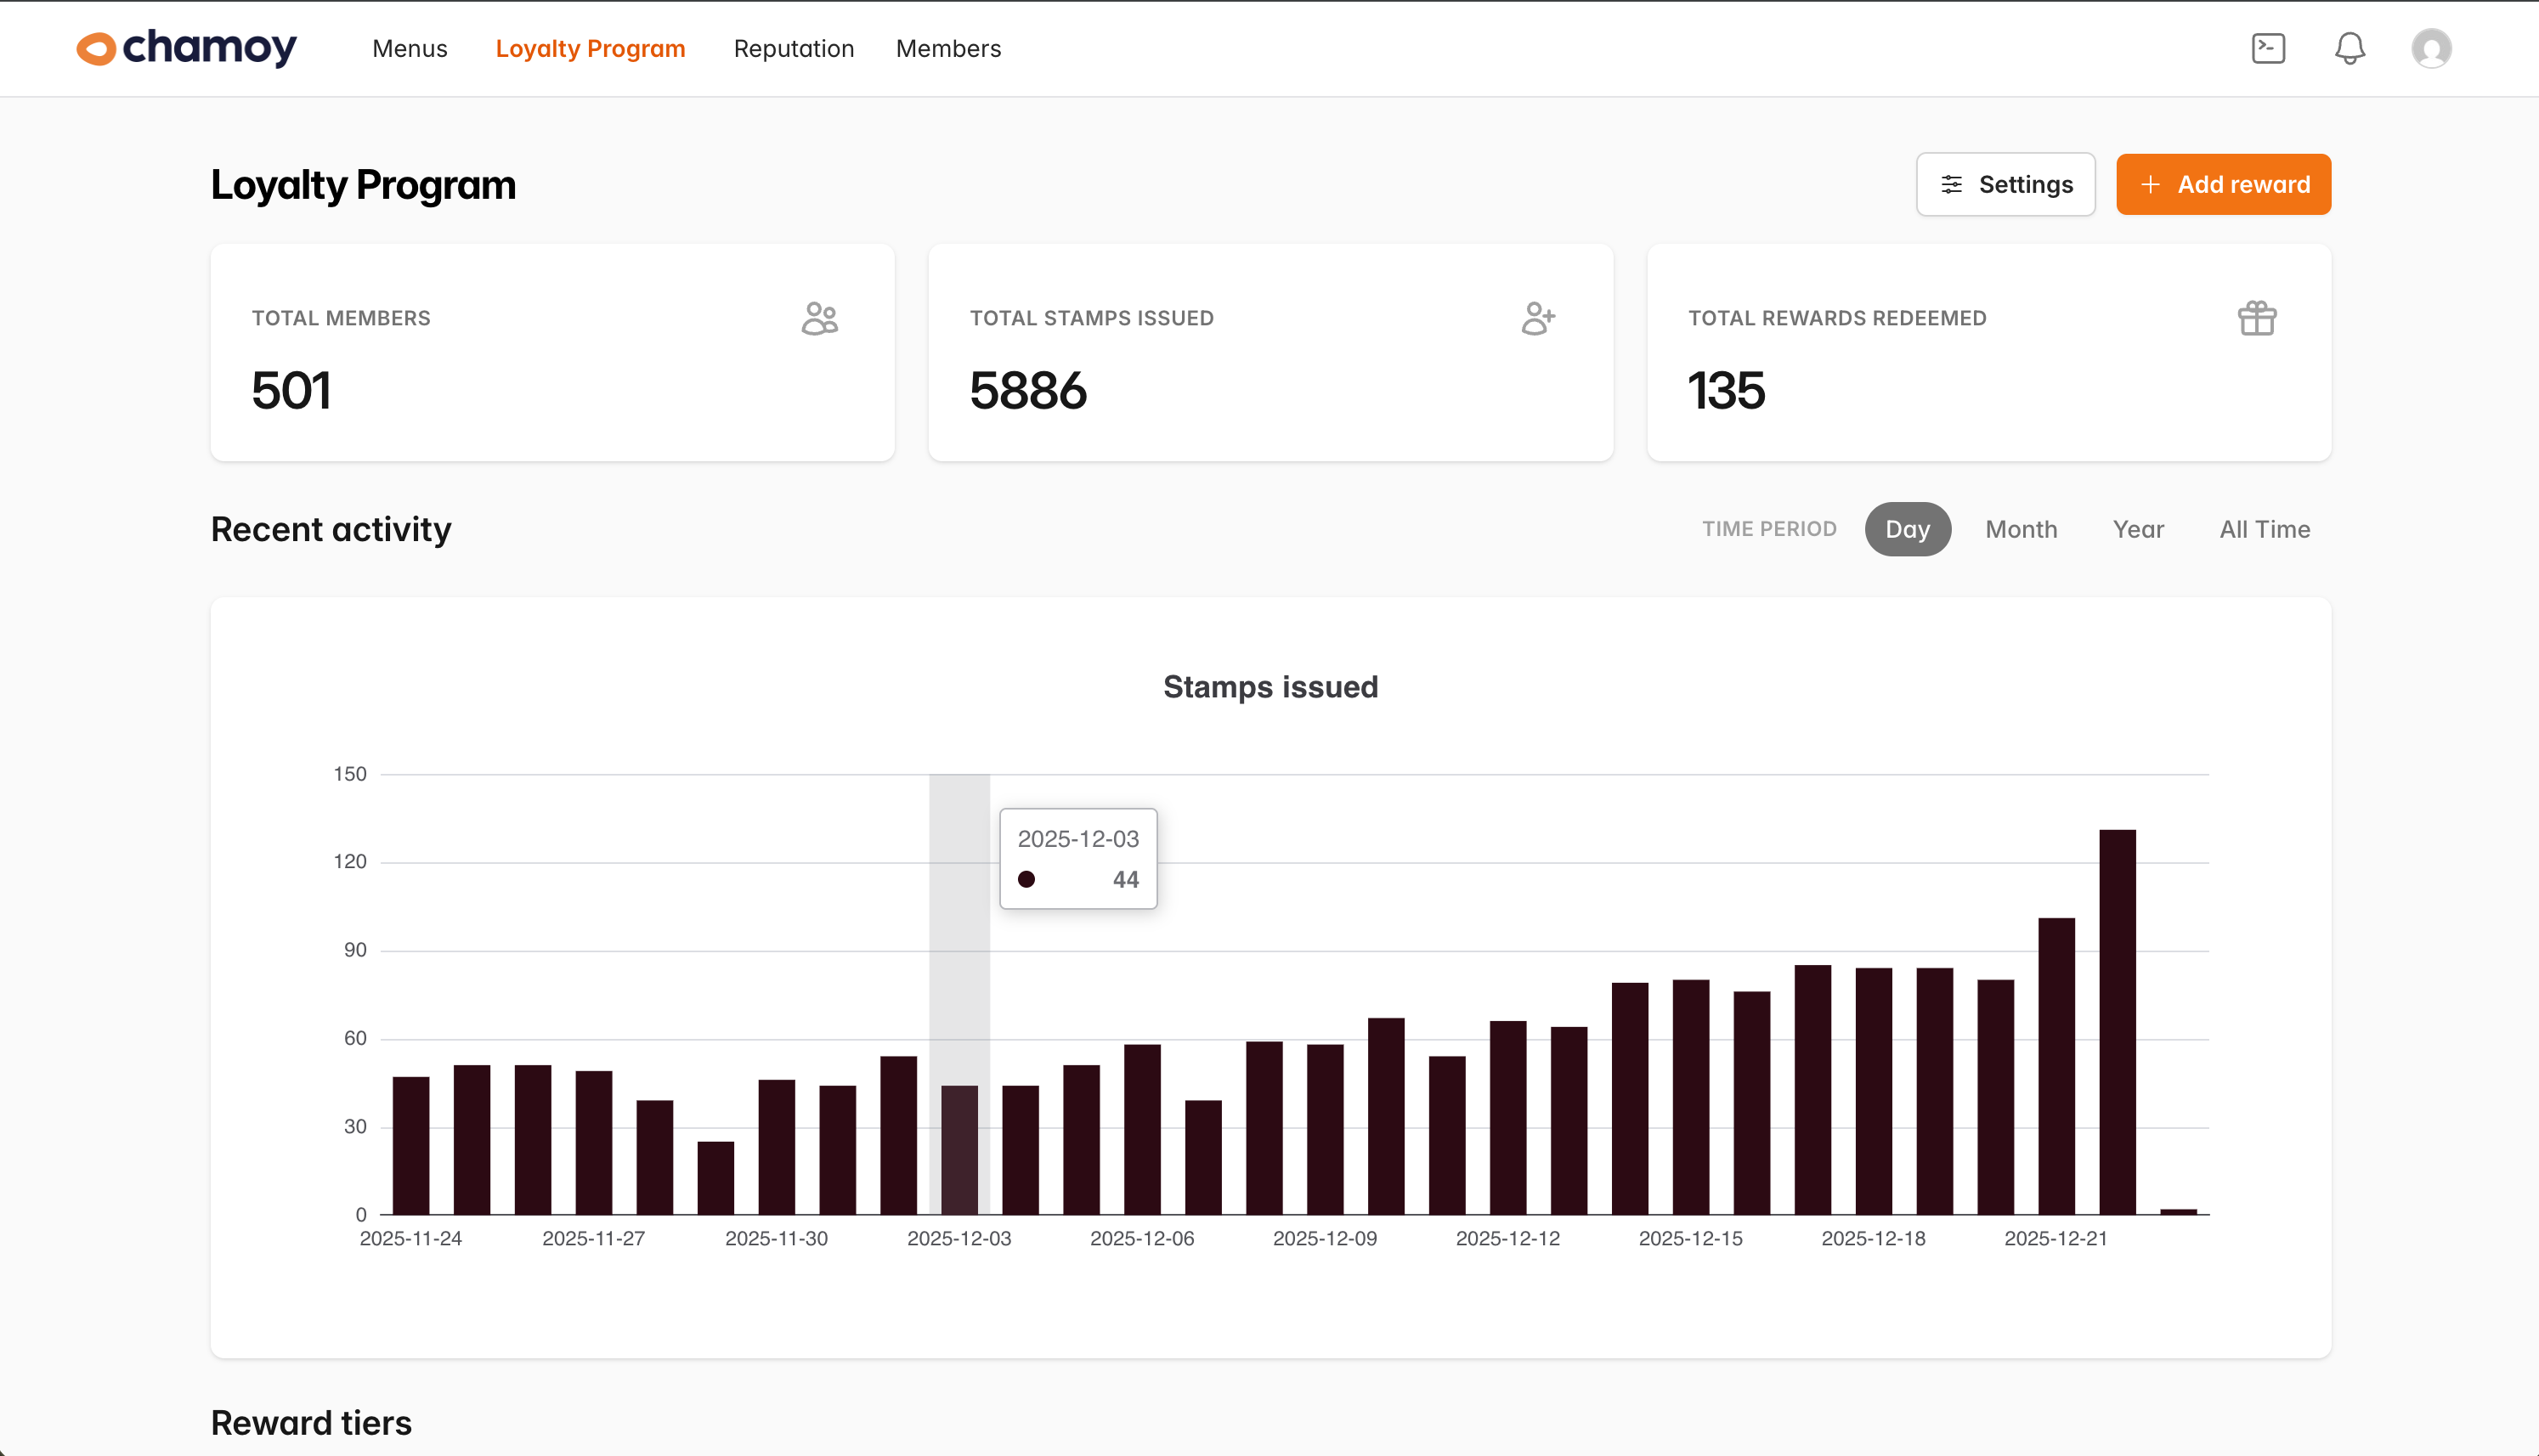
Task: Switch time period to Year
Action: point(2138,529)
